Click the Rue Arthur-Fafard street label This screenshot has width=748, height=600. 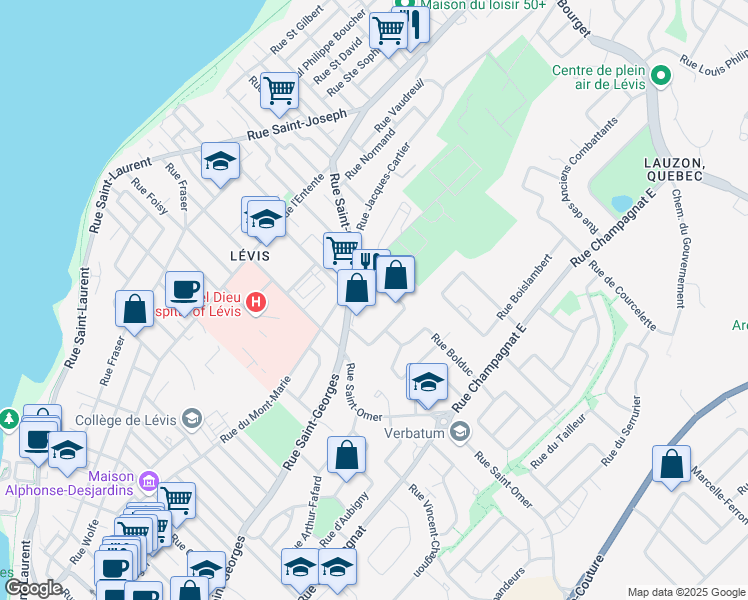pyautogui.click(x=306, y=513)
